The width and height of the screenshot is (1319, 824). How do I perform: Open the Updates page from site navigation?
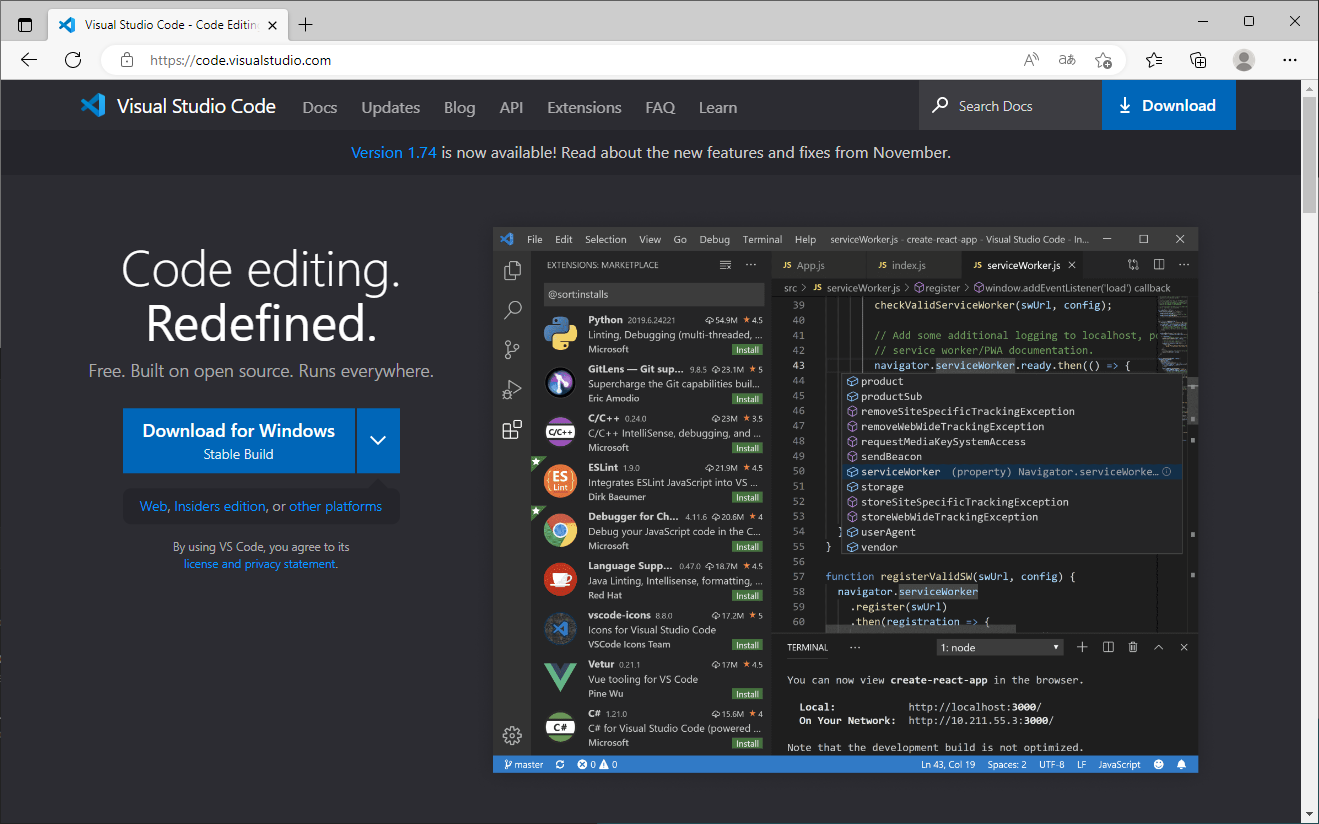point(391,107)
